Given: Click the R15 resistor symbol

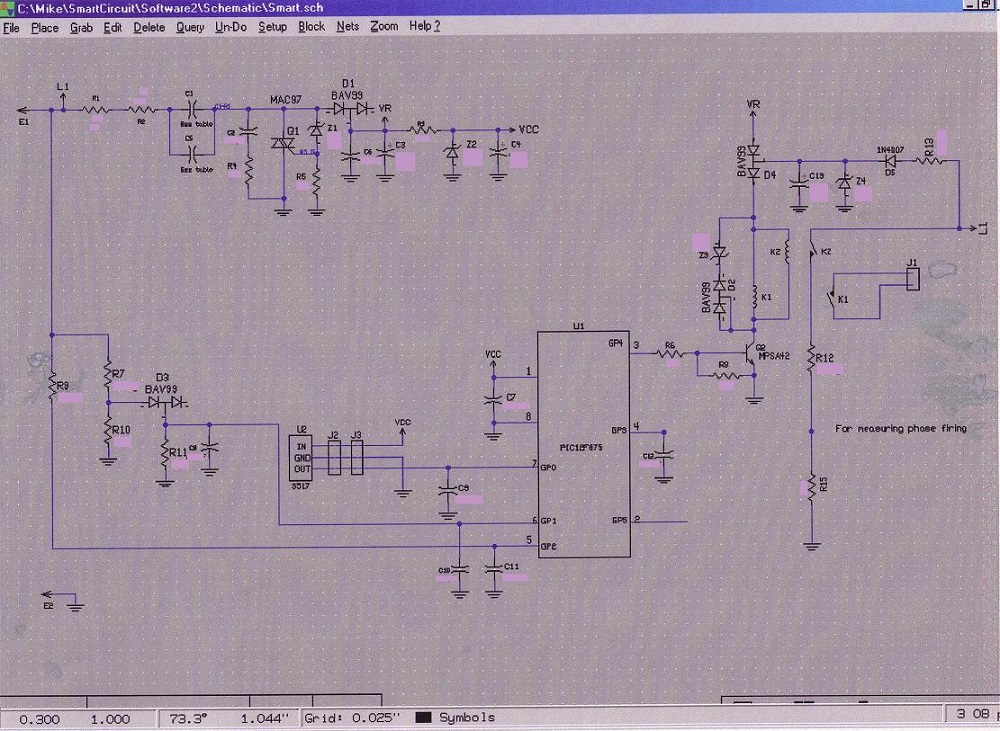Looking at the screenshot, I should click(x=812, y=487).
